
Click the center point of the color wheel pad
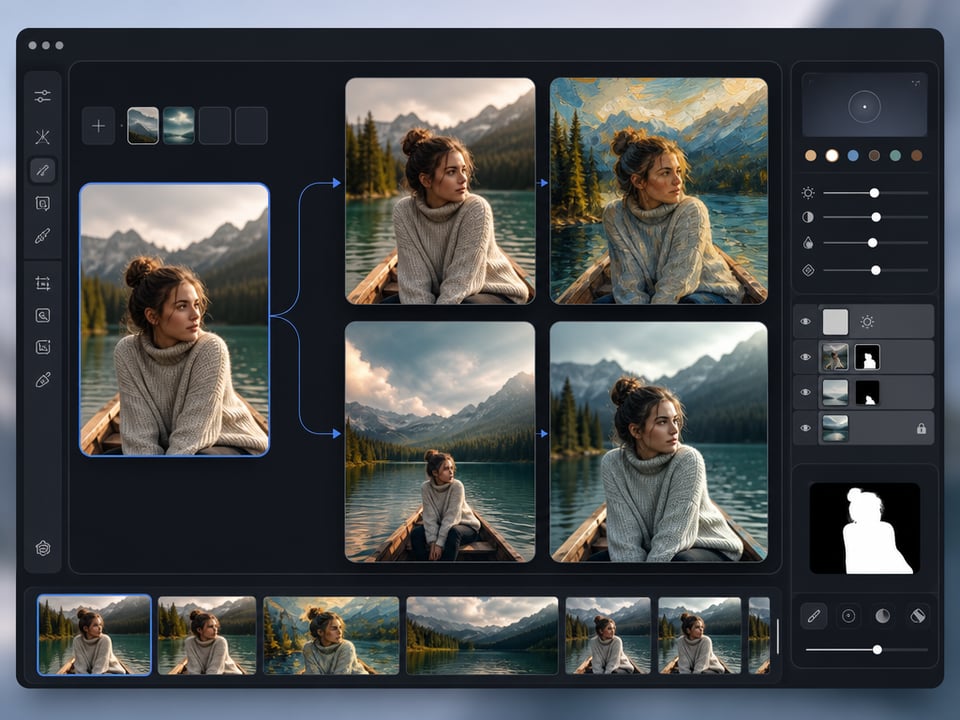click(x=864, y=107)
